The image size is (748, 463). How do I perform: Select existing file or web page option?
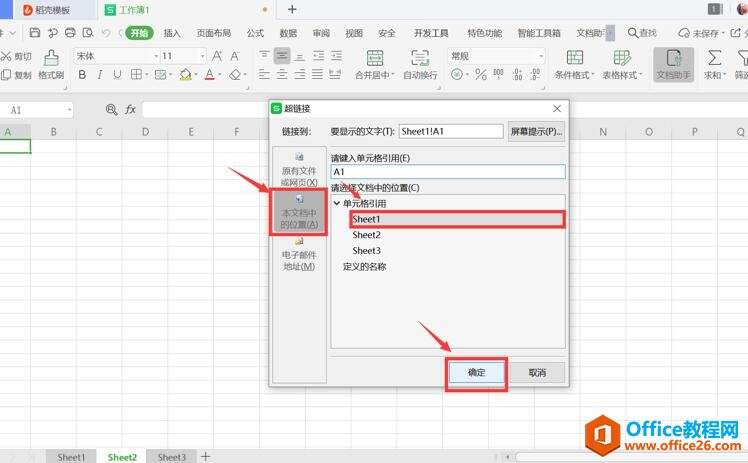click(x=298, y=169)
